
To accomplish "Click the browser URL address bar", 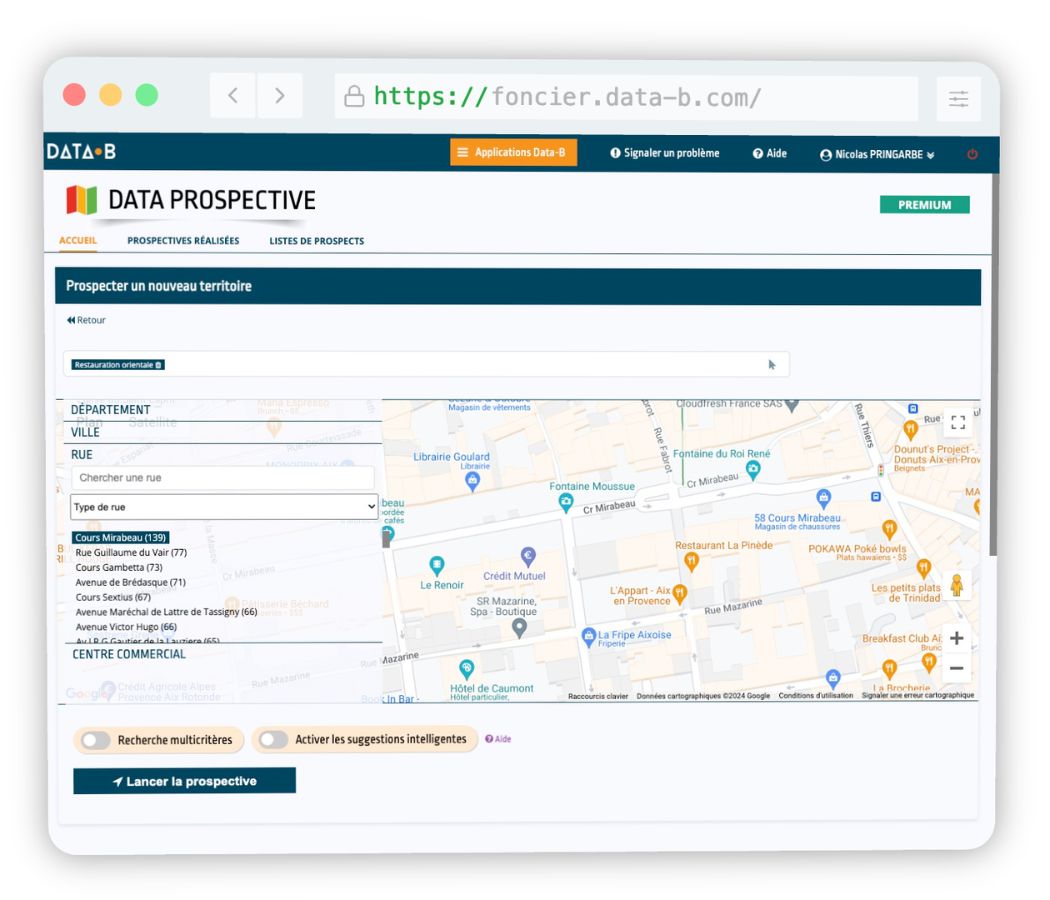I will [x=625, y=97].
